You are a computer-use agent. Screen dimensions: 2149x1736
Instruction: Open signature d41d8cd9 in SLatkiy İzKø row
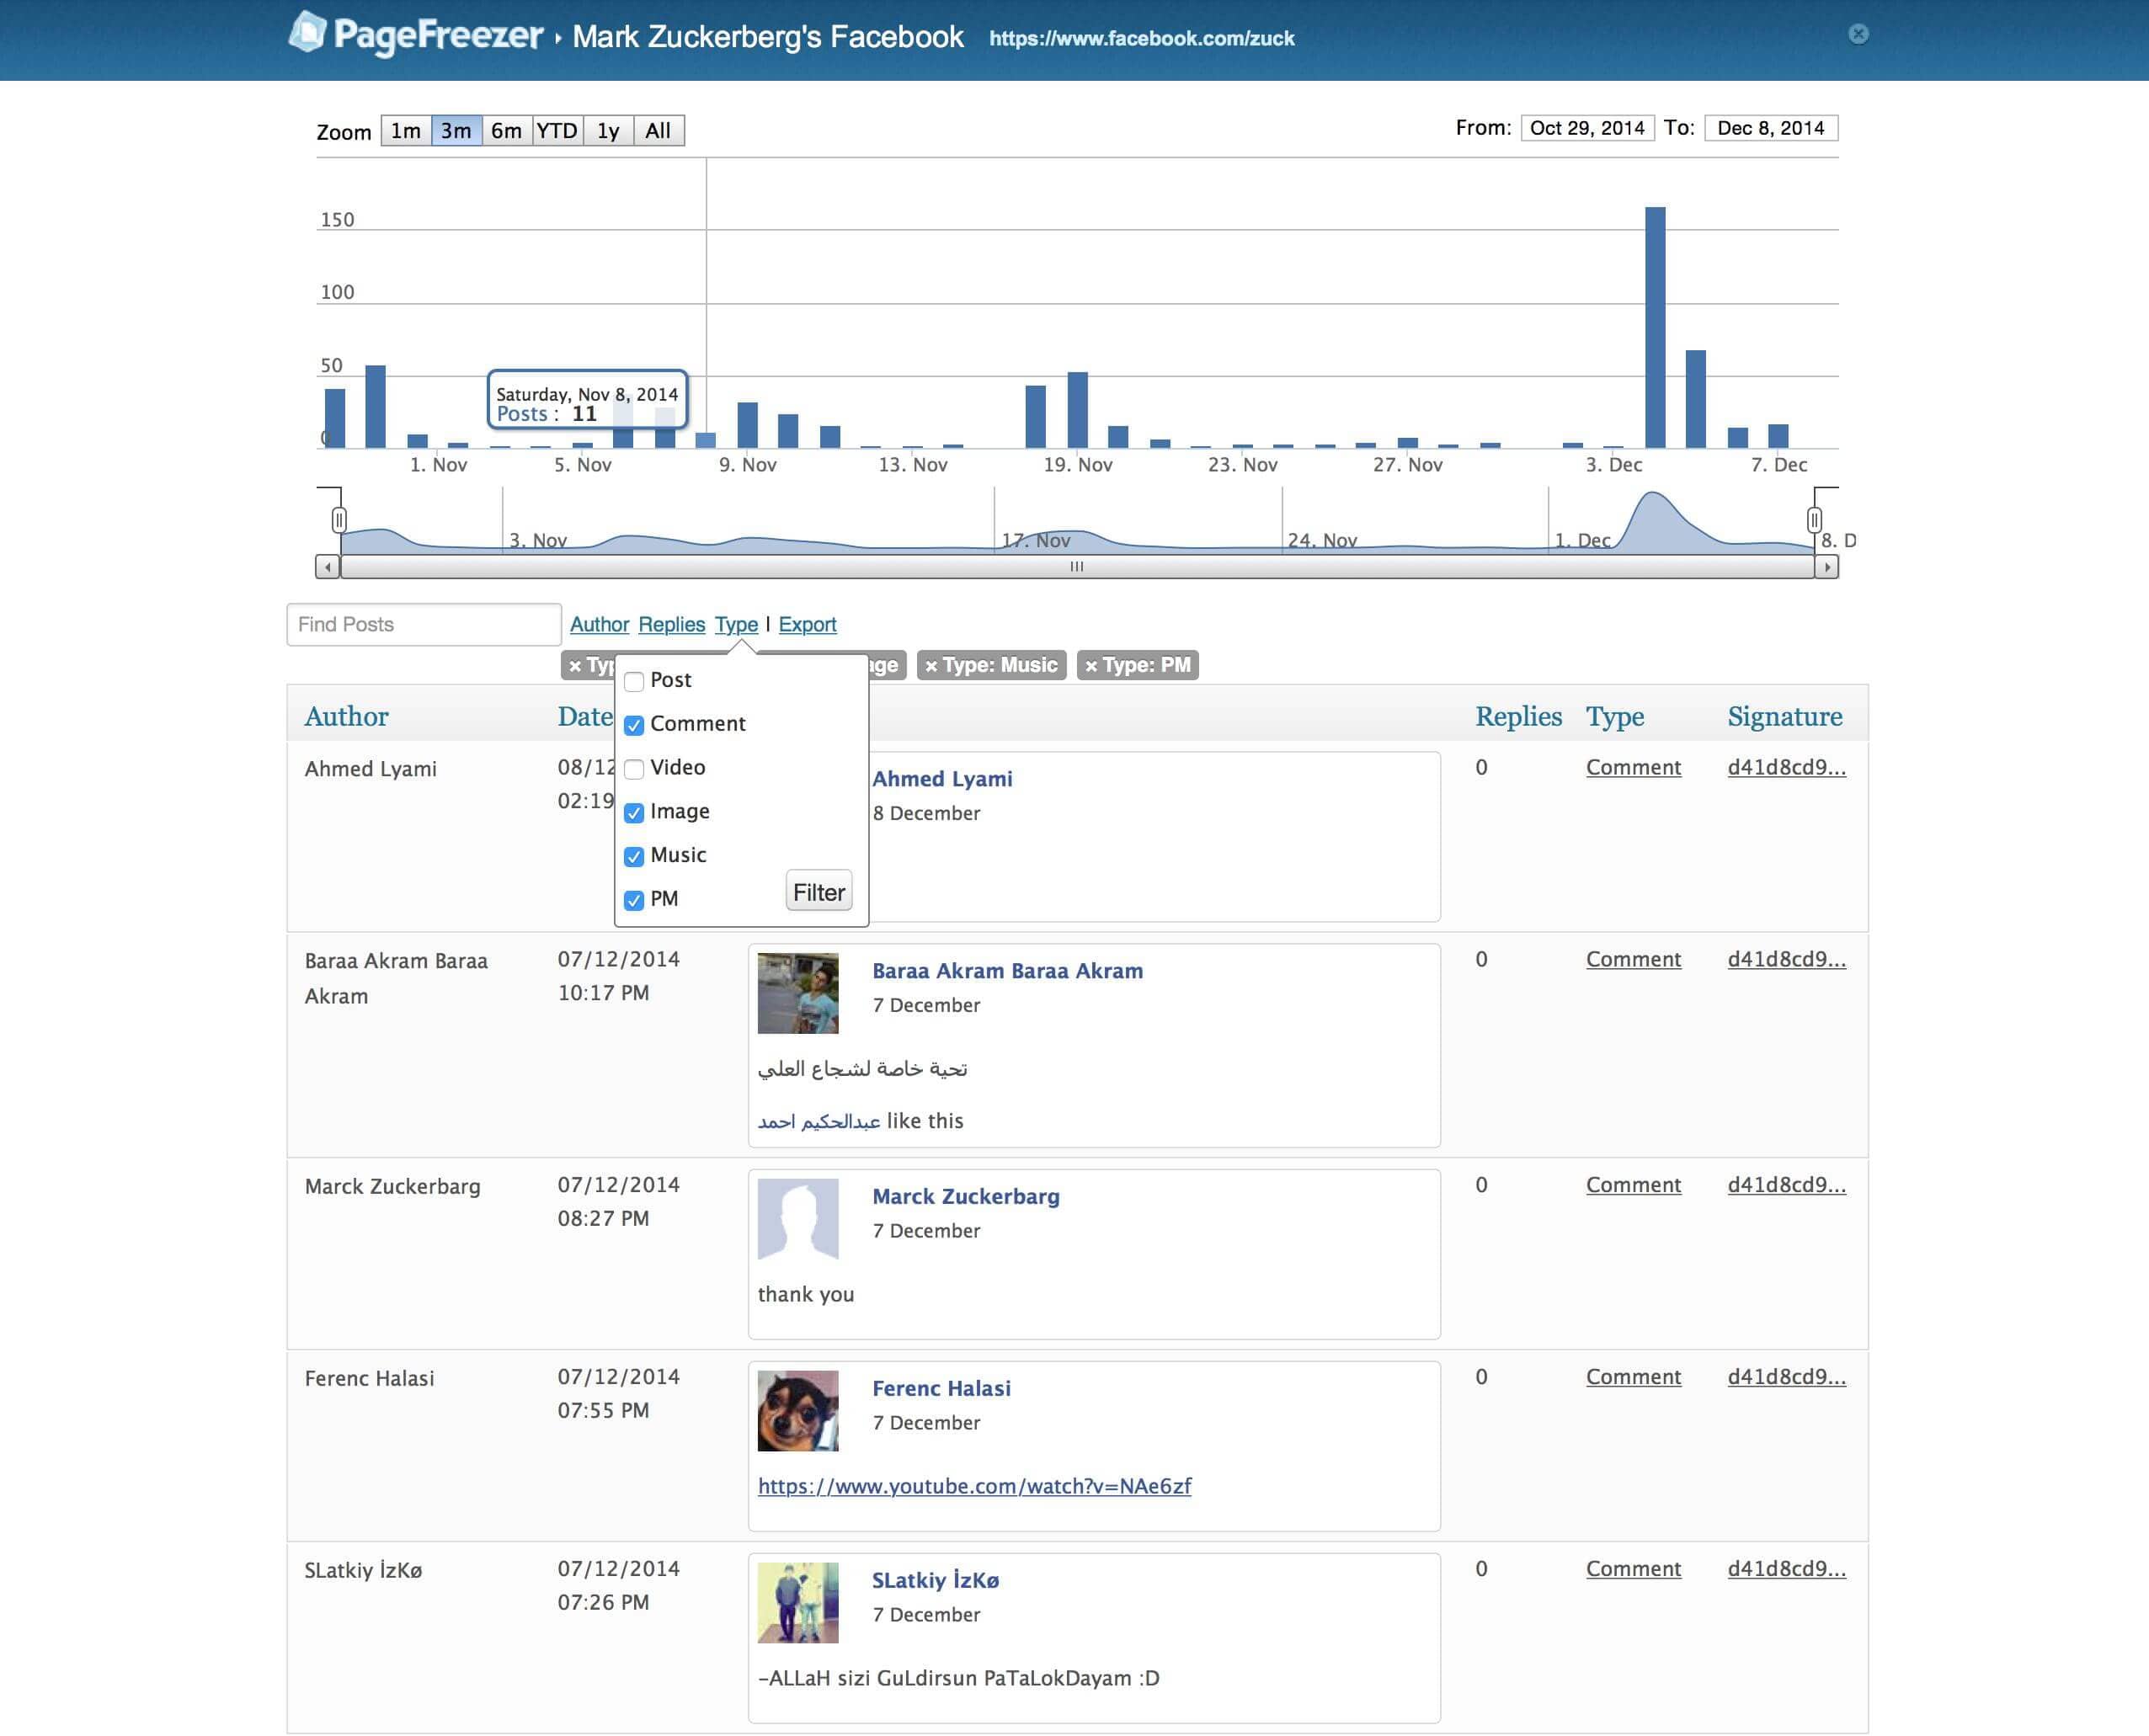(1786, 1570)
